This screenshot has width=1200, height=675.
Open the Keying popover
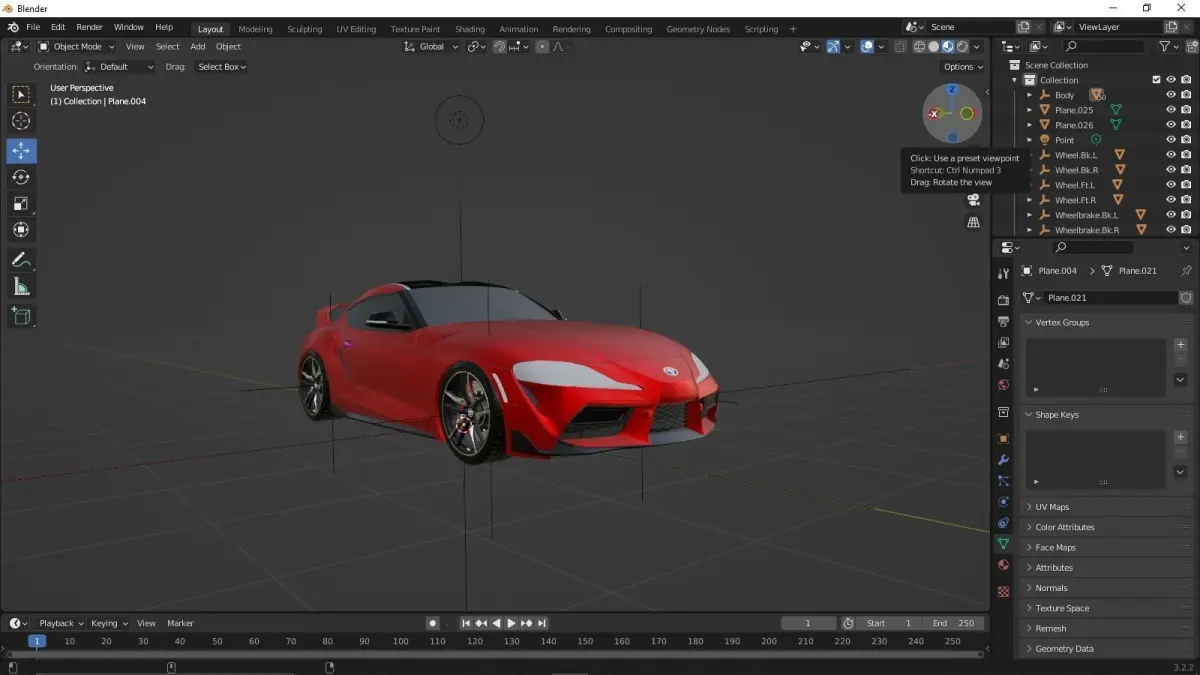click(x=108, y=623)
